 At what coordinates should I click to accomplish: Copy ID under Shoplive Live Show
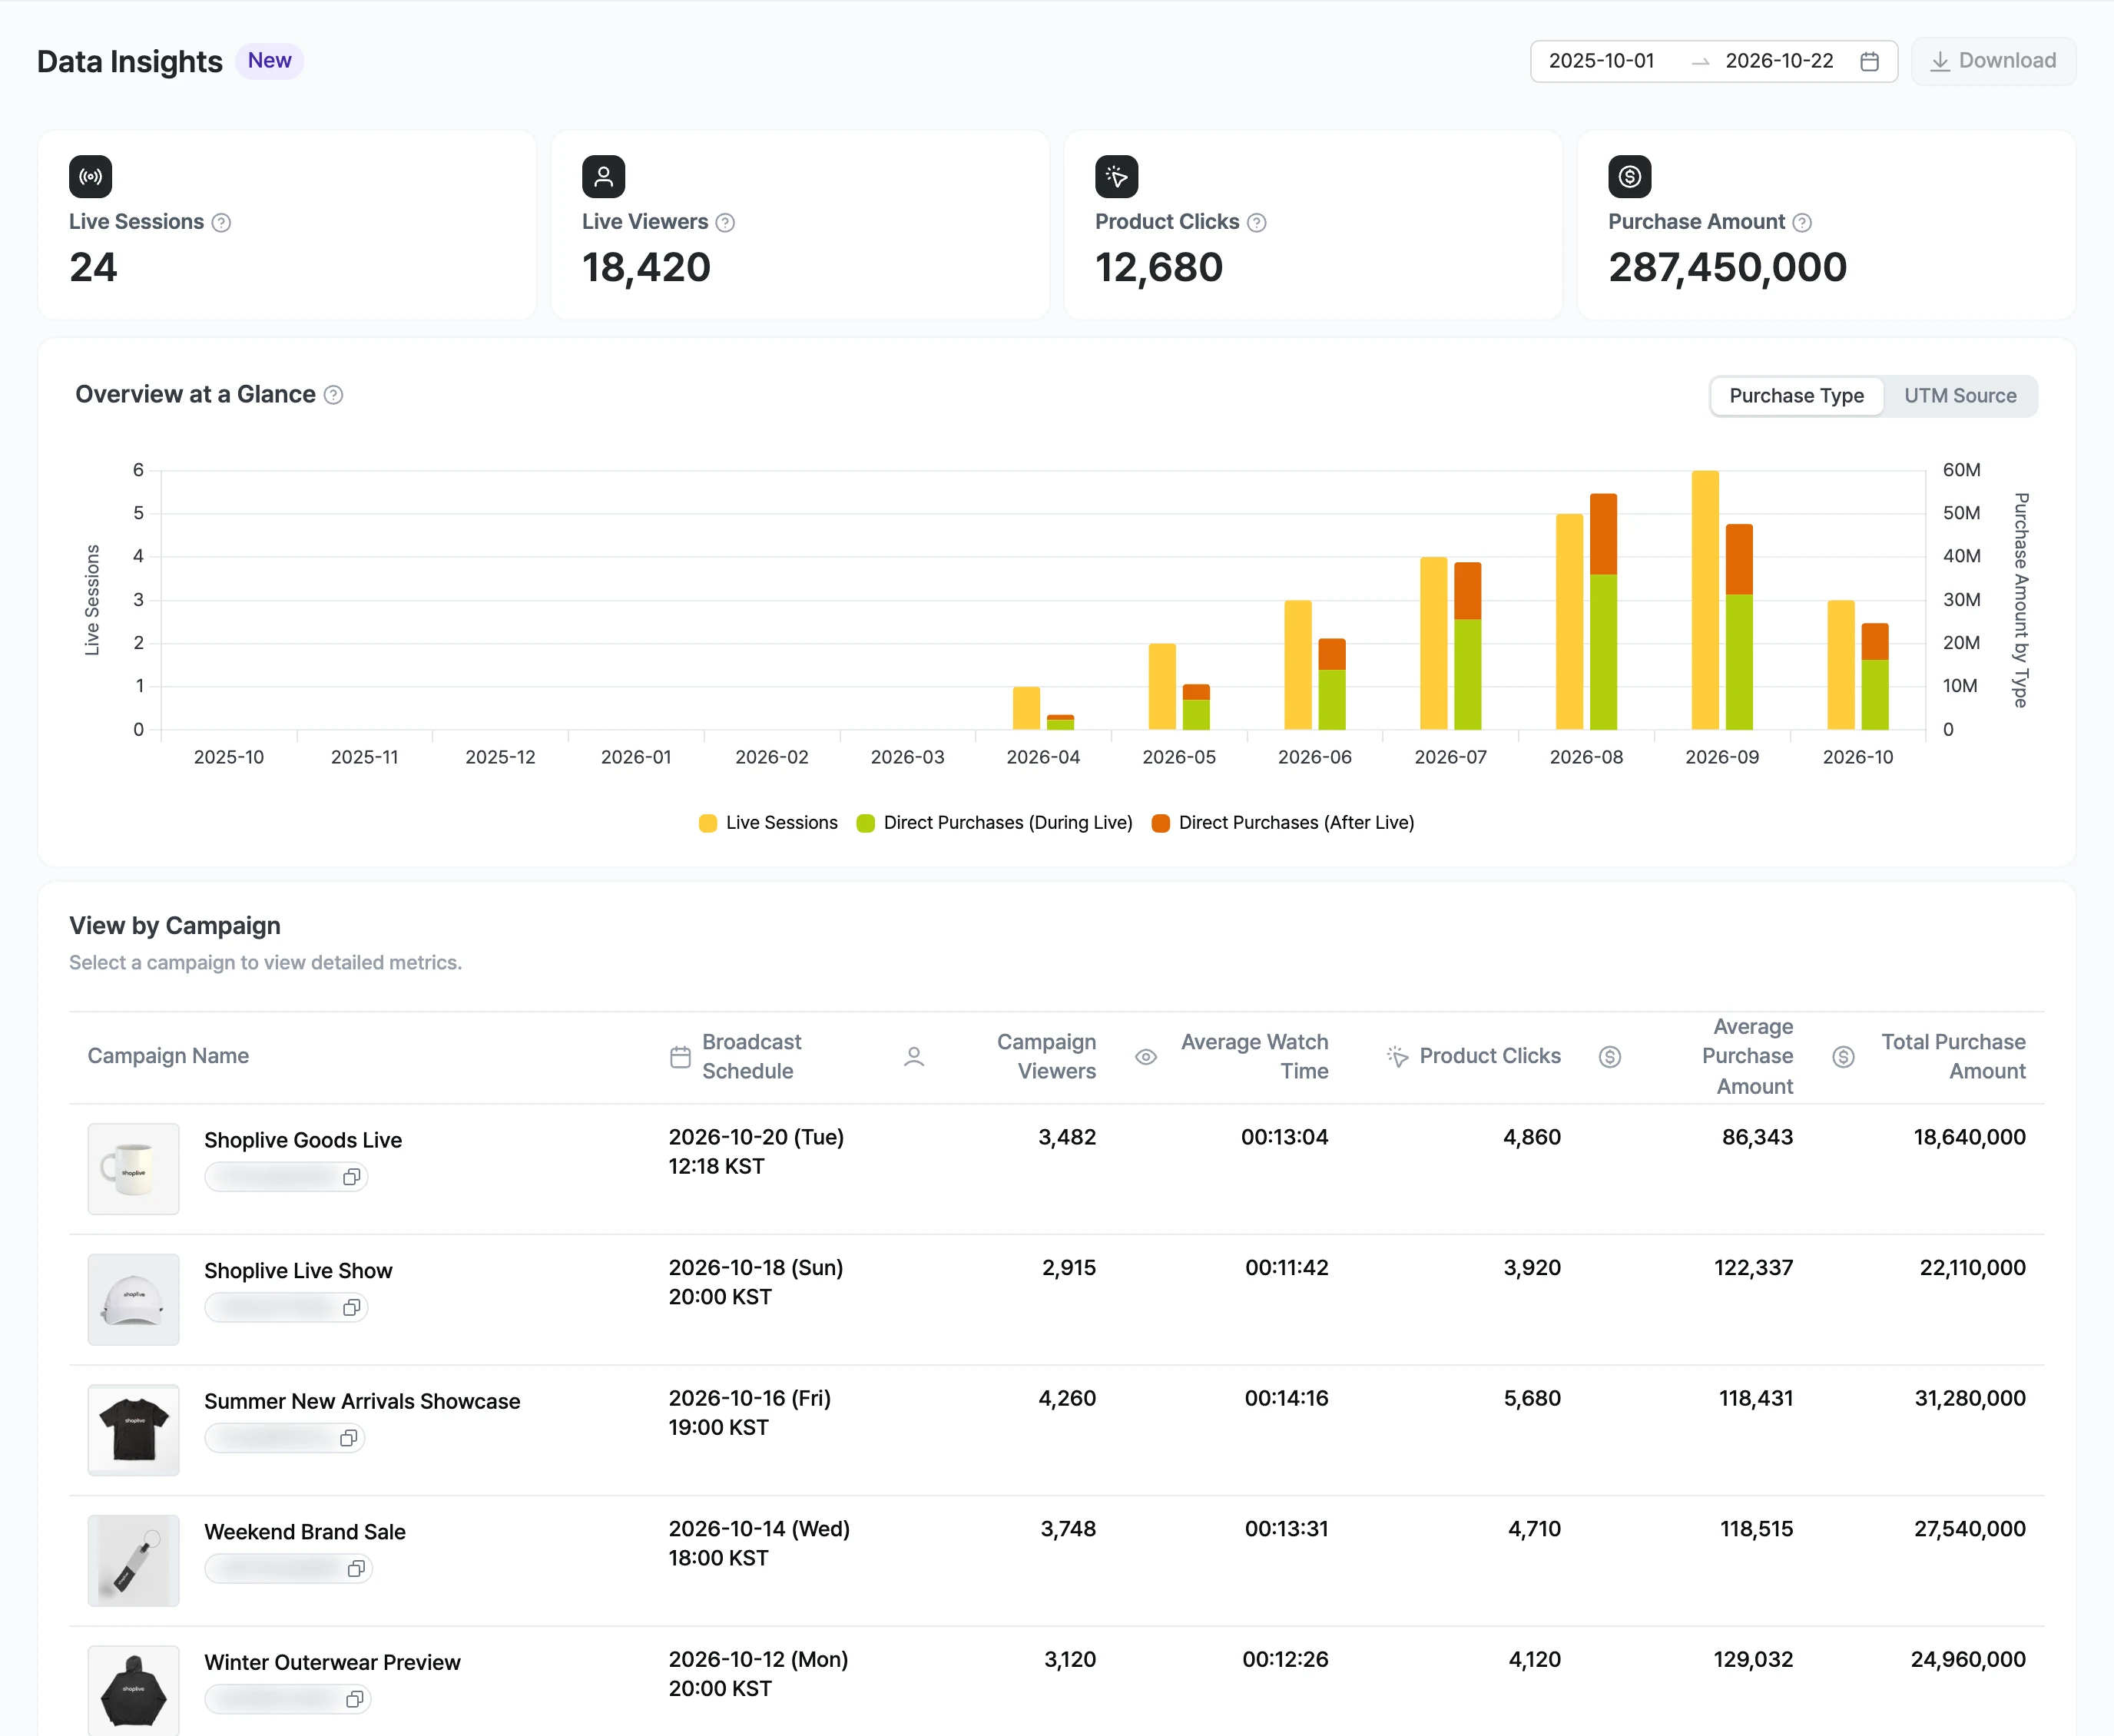[x=351, y=1308]
